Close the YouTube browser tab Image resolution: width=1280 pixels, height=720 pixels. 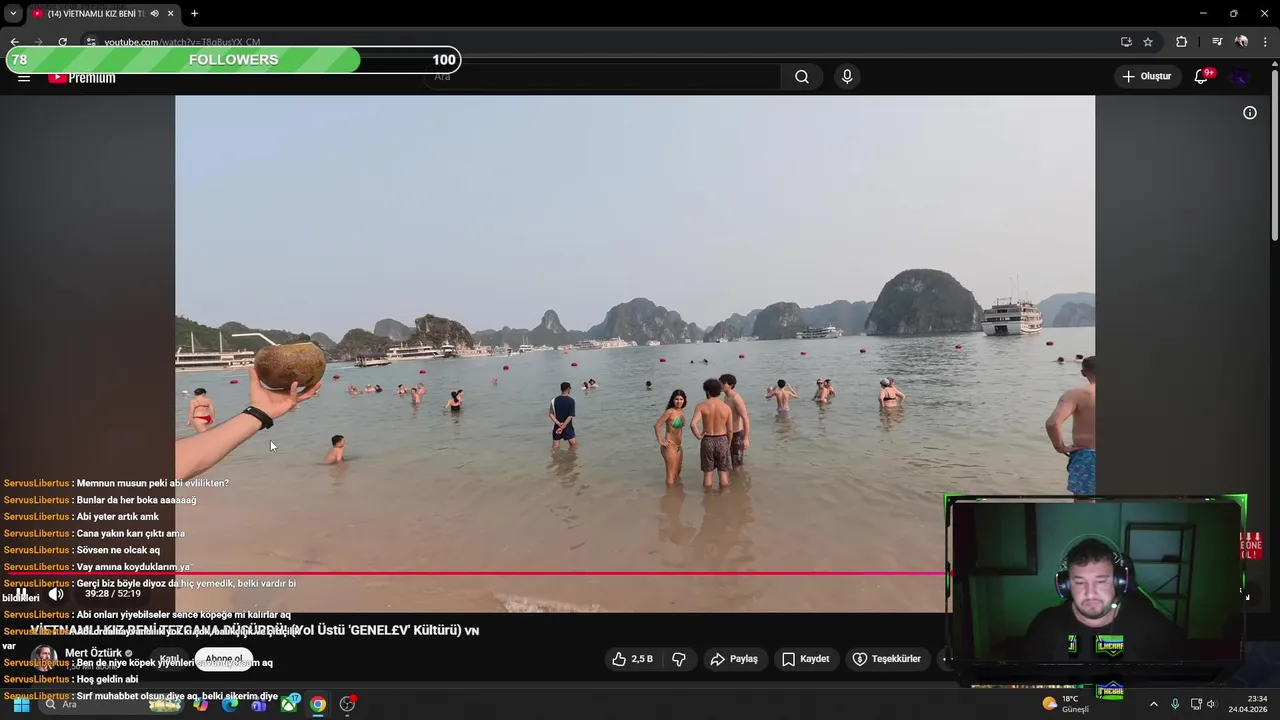(170, 14)
